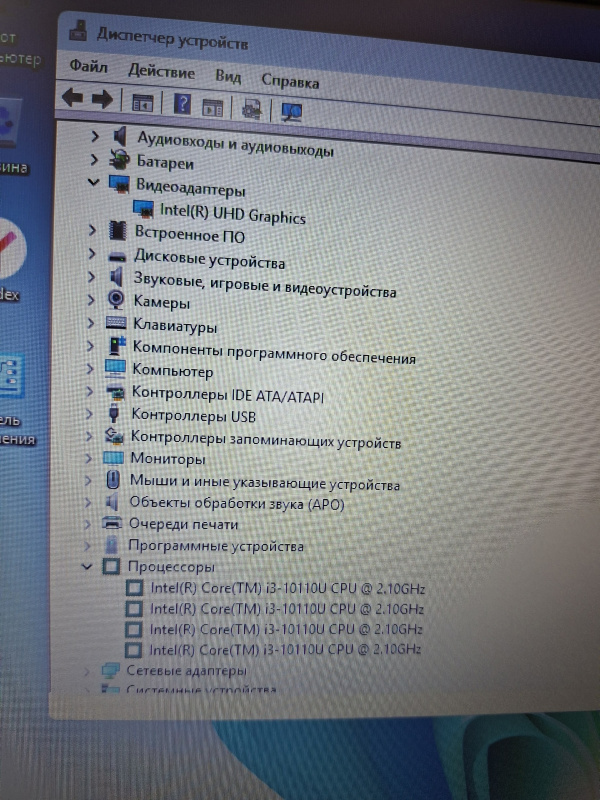This screenshot has width=600, height=800.
Task: Click the Back arrow toolbar button
Action: 72,97
